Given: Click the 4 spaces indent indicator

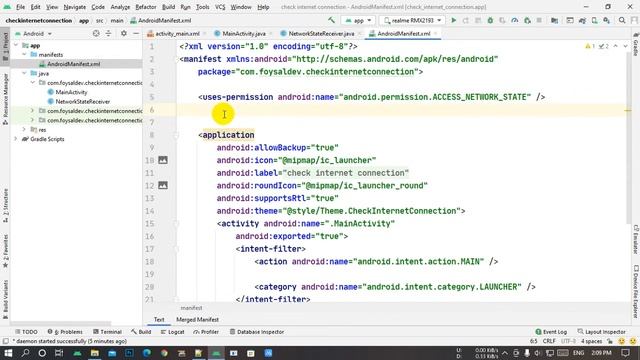Looking at the screenshot, I should click(591, 341).
